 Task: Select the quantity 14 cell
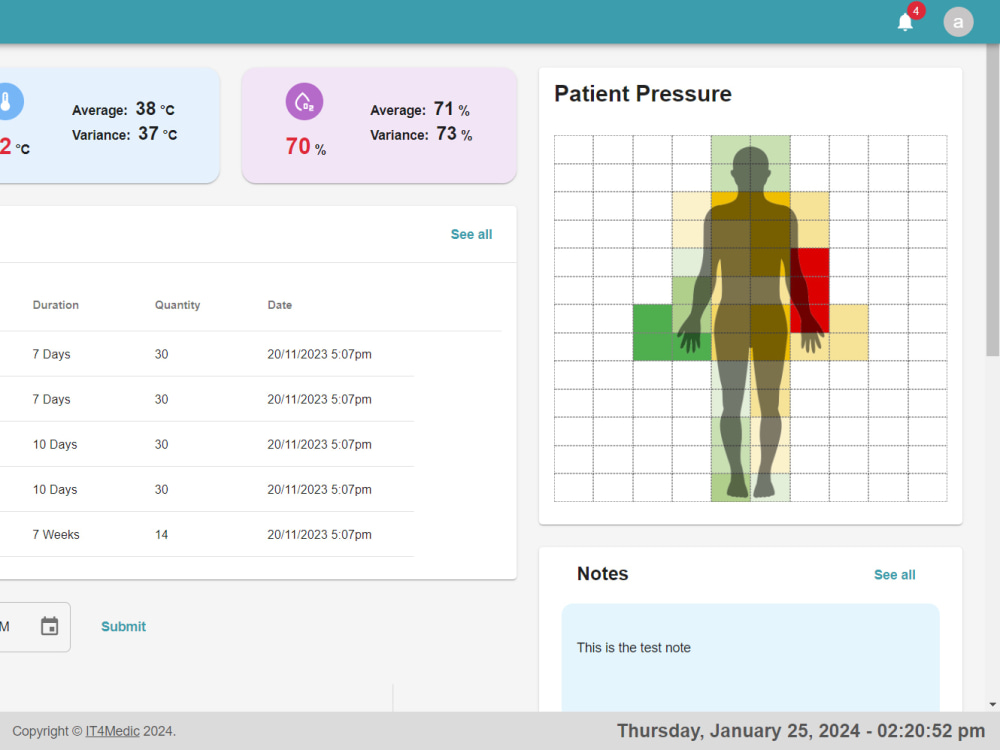click(161, 534)
